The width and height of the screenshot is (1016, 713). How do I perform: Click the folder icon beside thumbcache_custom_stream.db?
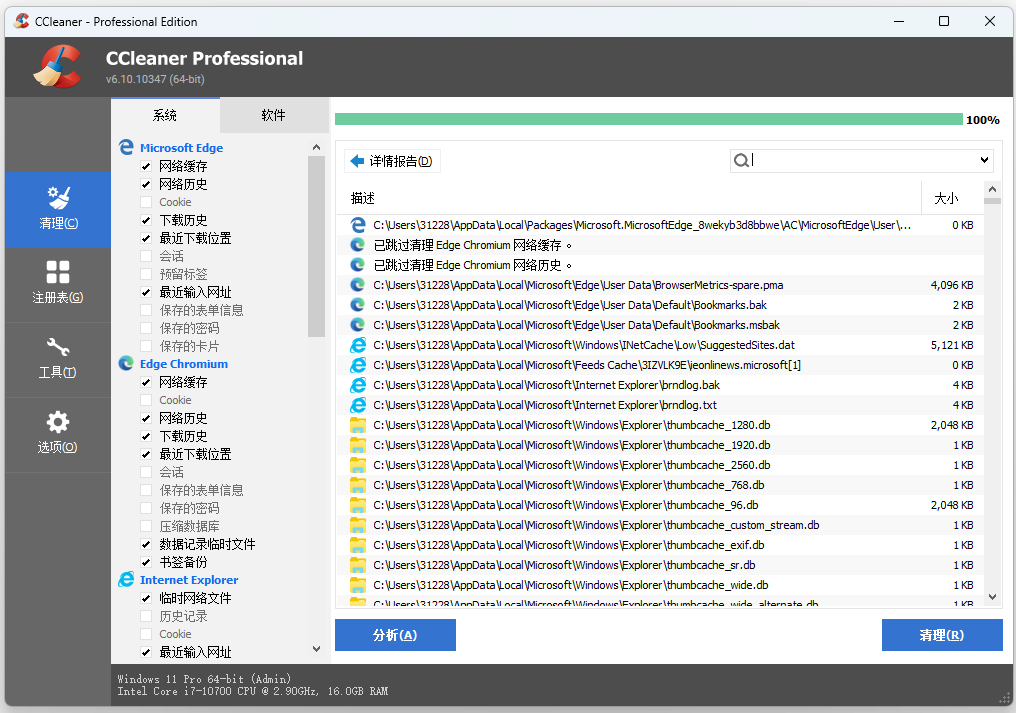tap(358, 526)
